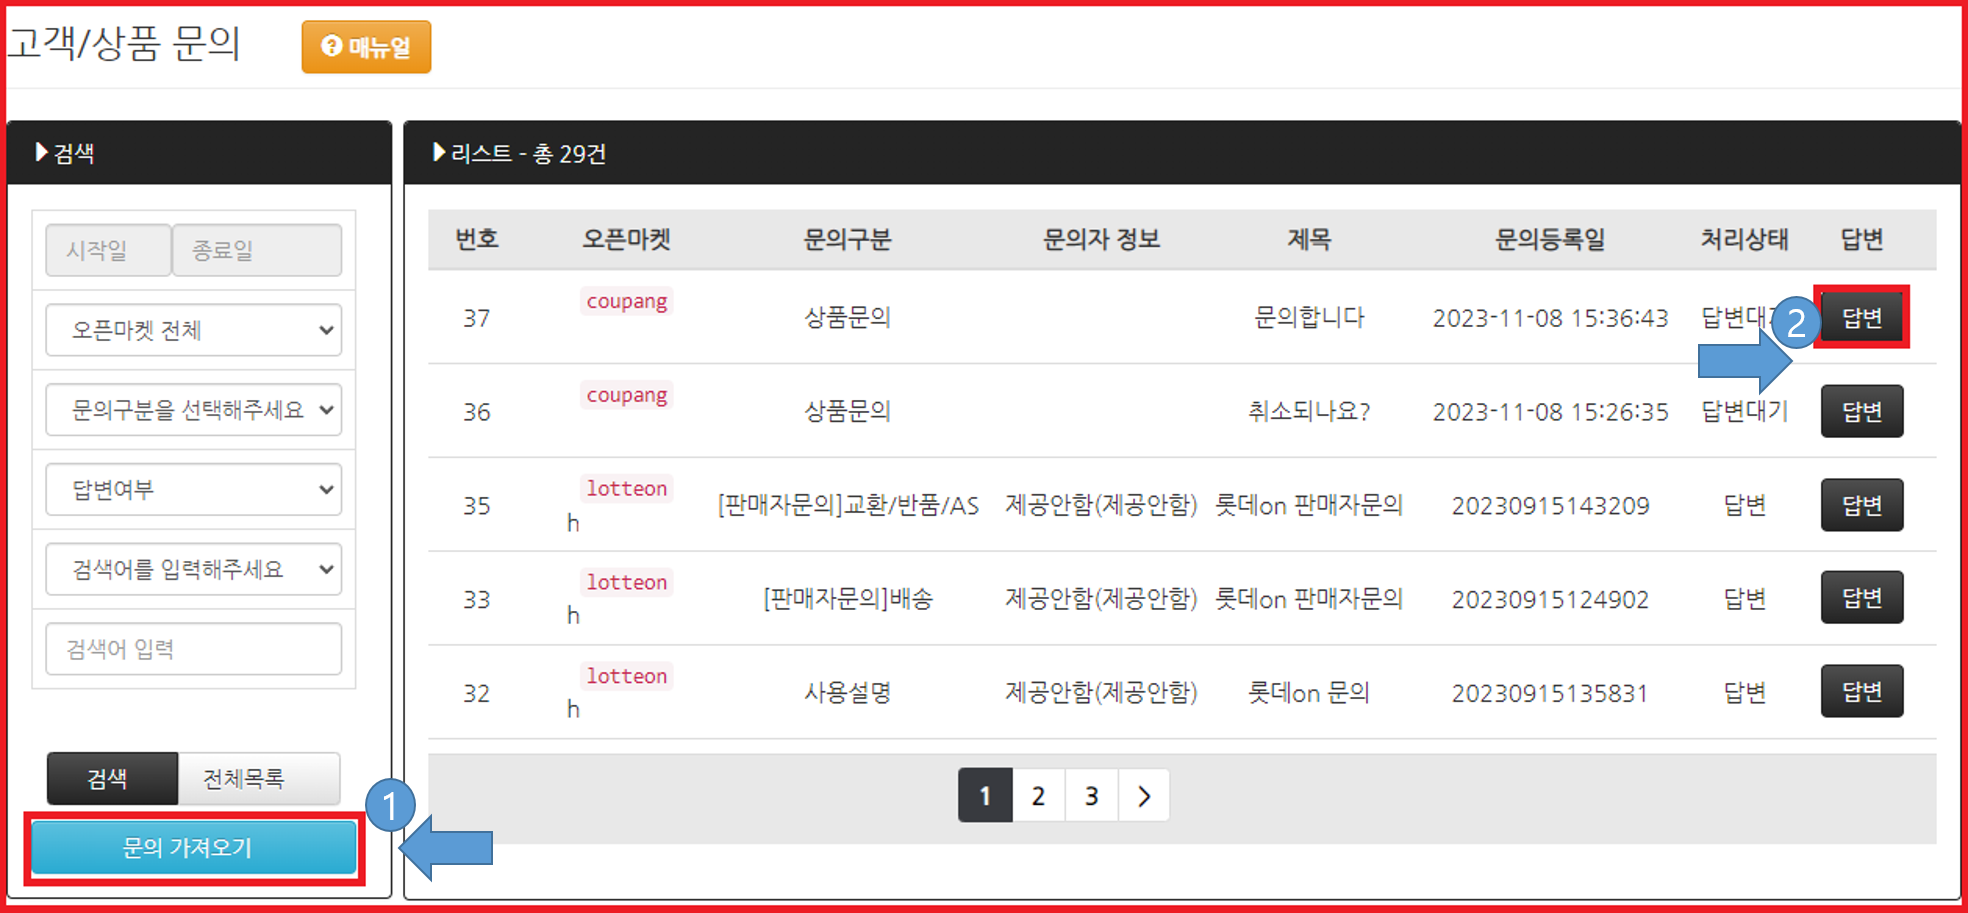1968x913 pixels.
Task: Open the 검색어를 입력해주세요 dropdown
Action: 194,570
